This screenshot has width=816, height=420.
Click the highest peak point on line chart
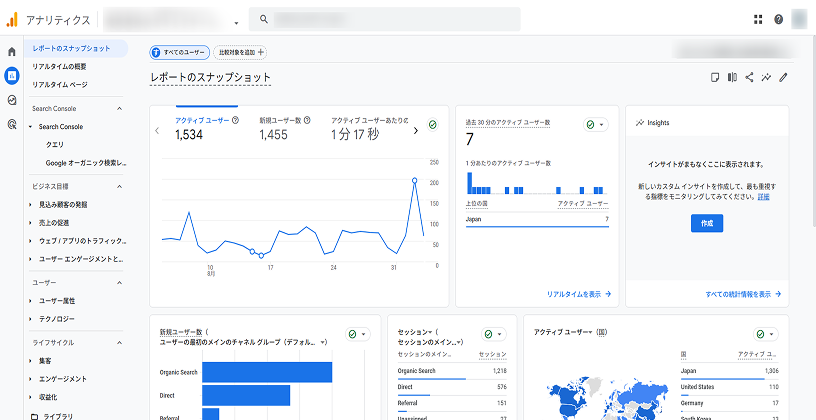pyautogui.click(x=415, y=181)
